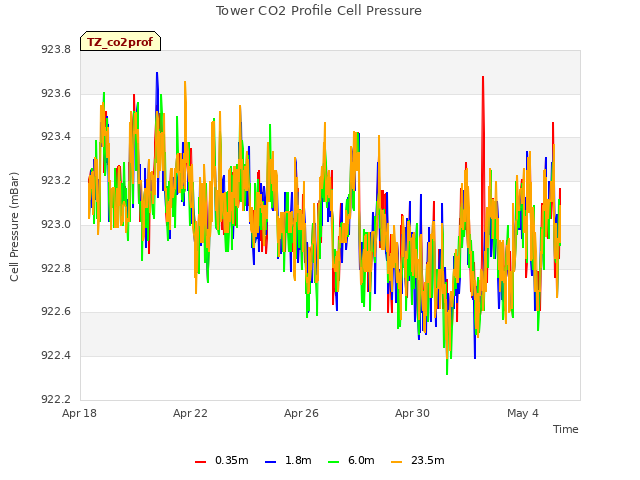Viewport: 640px width, 480px height.
Task: Click the Time axis title
Action: (565, 429)
